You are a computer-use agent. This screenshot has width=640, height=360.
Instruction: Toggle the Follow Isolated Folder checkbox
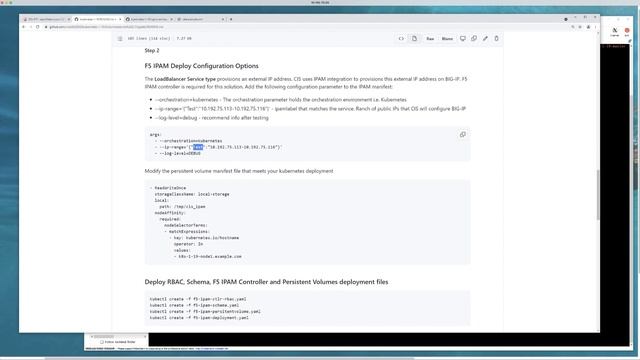(x=102, y=342)
